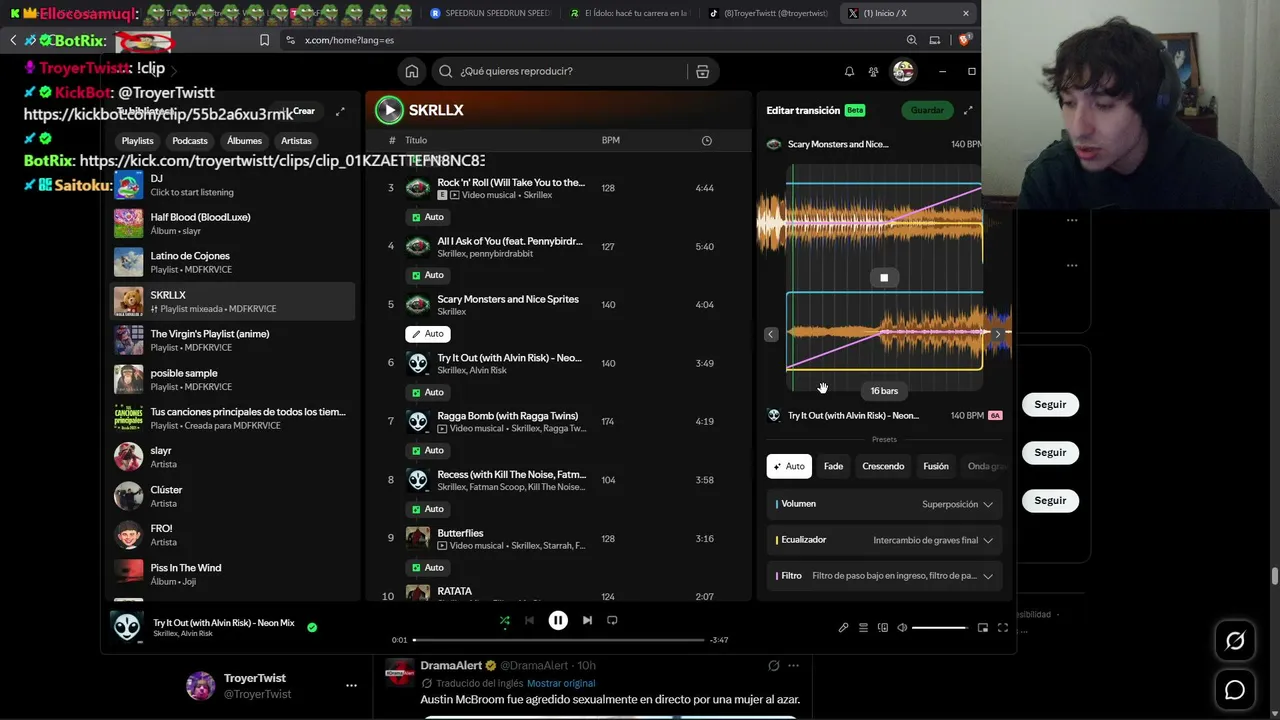Toggle shuffle in the player bar

[x=505, y=620]
